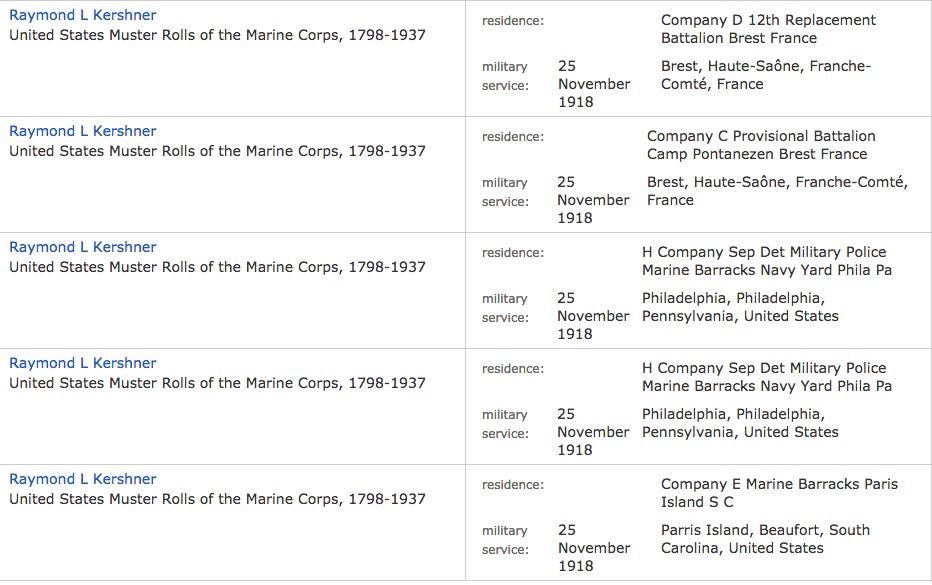The height and width of the screenshot is (585, 932).
Task: Click the Muster Rolls title in the Company C row
Action: [217, 151]
